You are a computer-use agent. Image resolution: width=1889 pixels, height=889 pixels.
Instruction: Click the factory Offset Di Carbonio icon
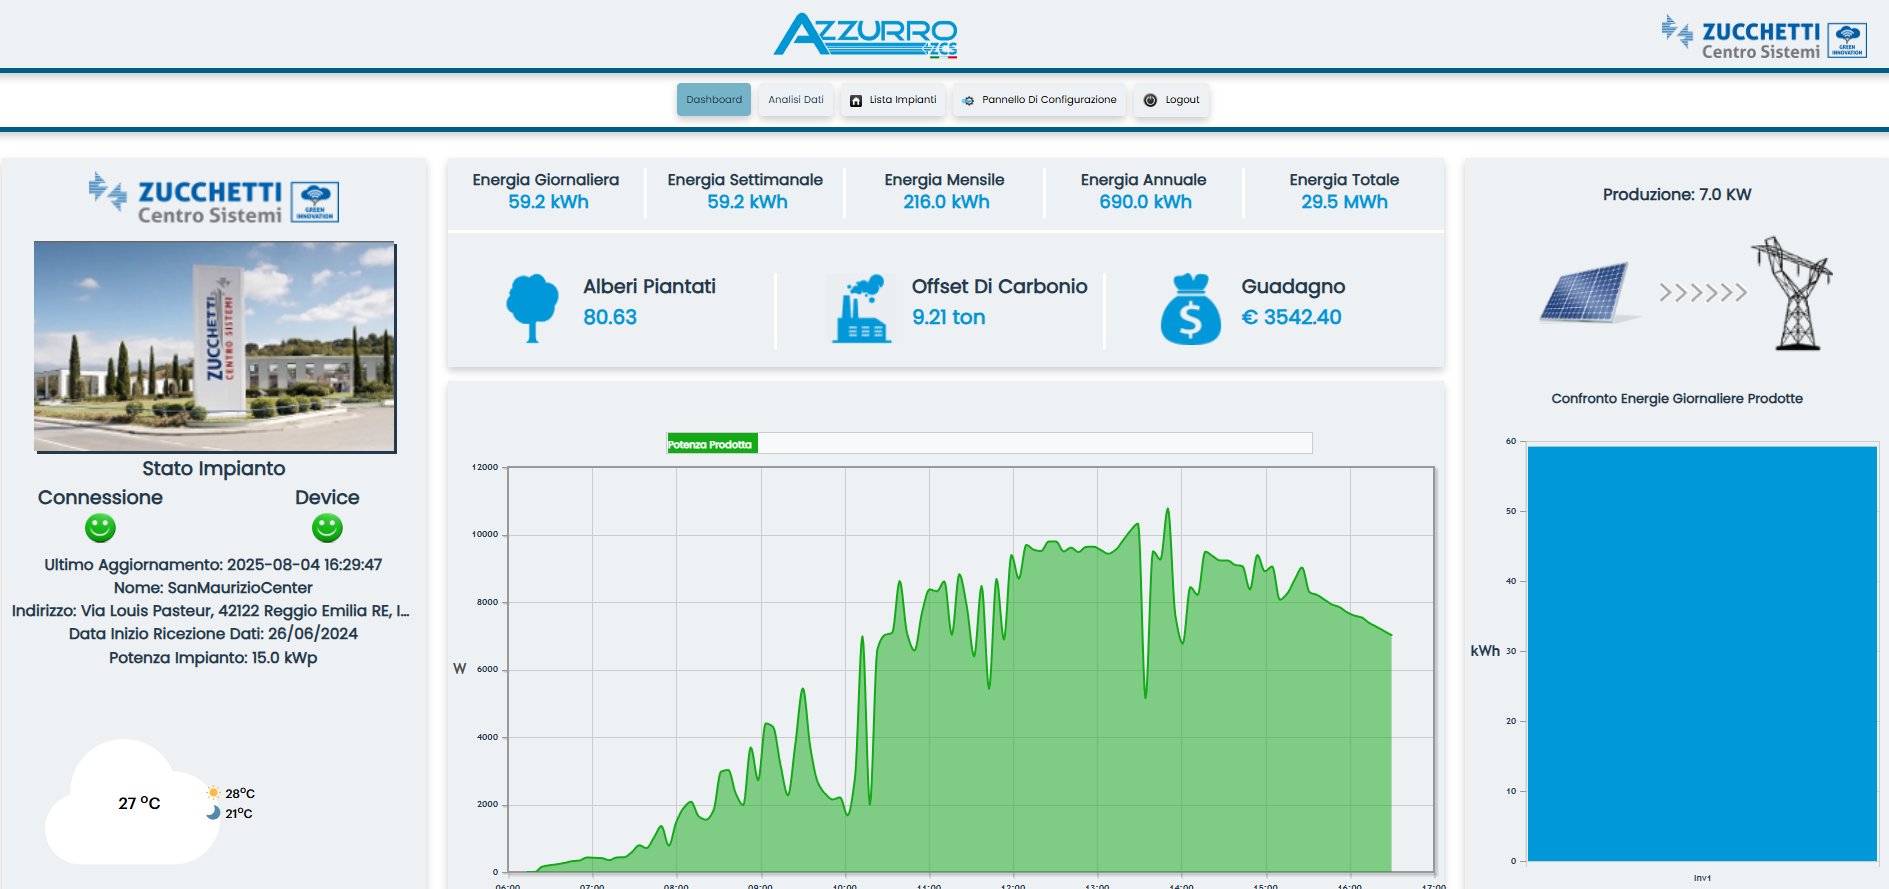861,309
